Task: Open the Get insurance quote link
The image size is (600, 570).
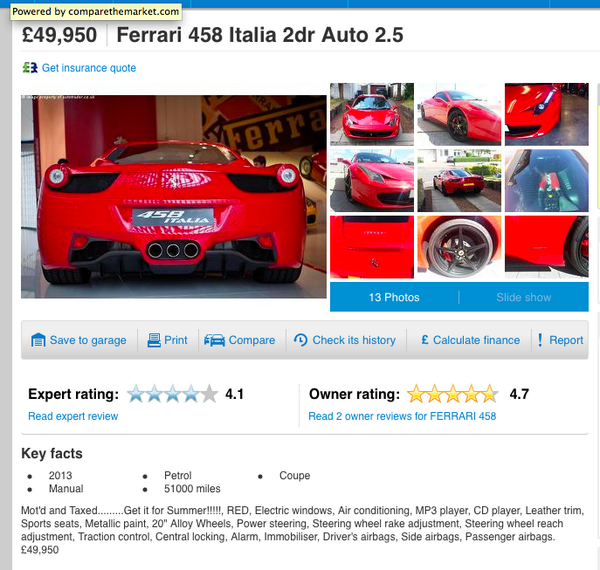Action: point(89,68)
